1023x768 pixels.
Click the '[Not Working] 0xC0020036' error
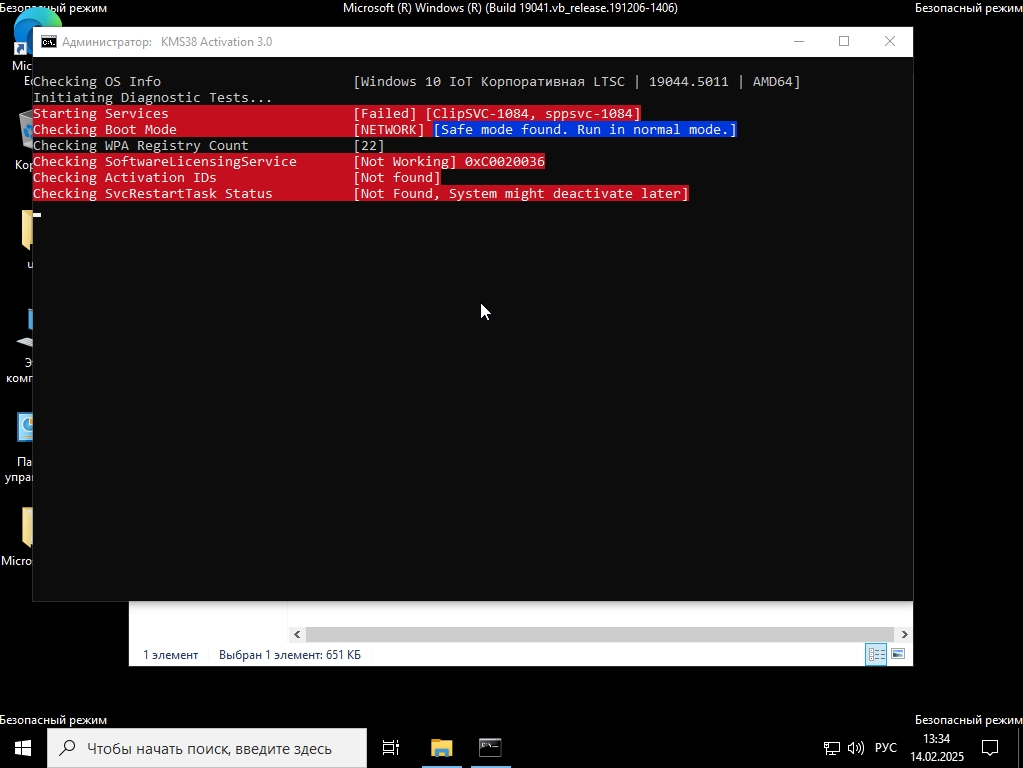(449, 162)
